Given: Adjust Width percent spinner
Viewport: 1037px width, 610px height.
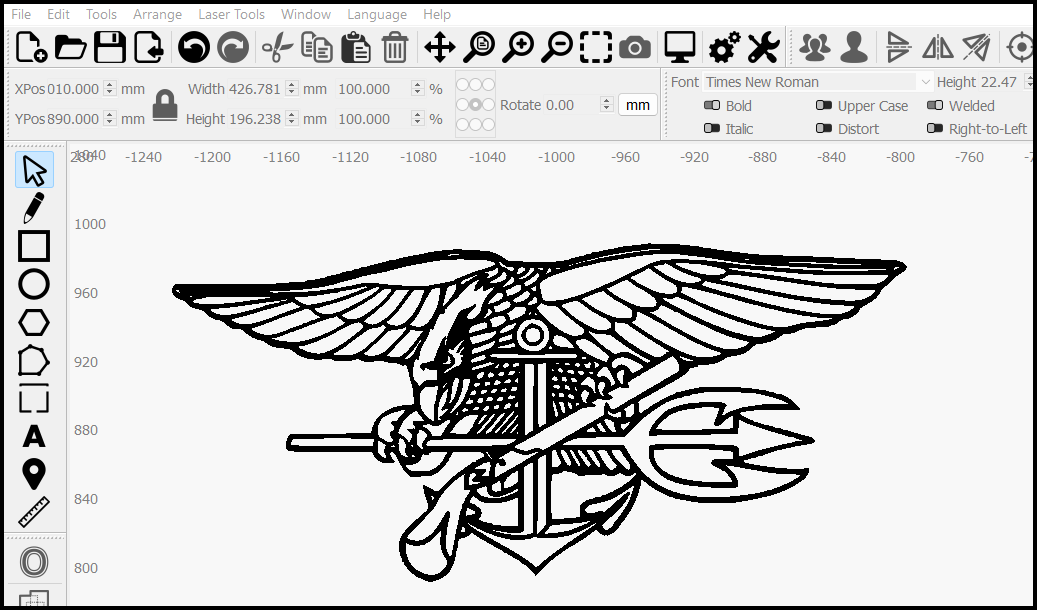Looking at the screenshot, I should pos(417,89).
